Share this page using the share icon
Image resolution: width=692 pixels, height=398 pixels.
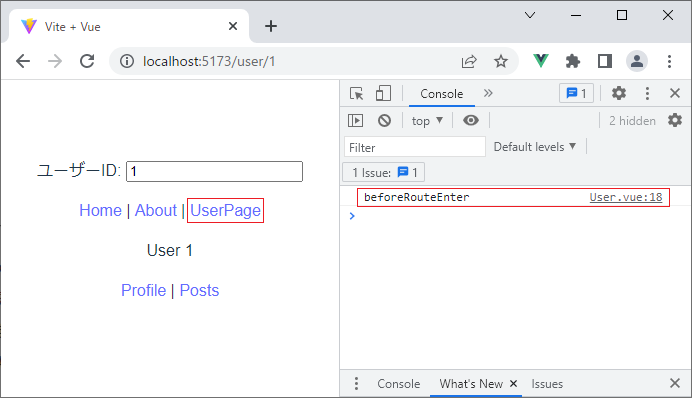click(469, 61)
